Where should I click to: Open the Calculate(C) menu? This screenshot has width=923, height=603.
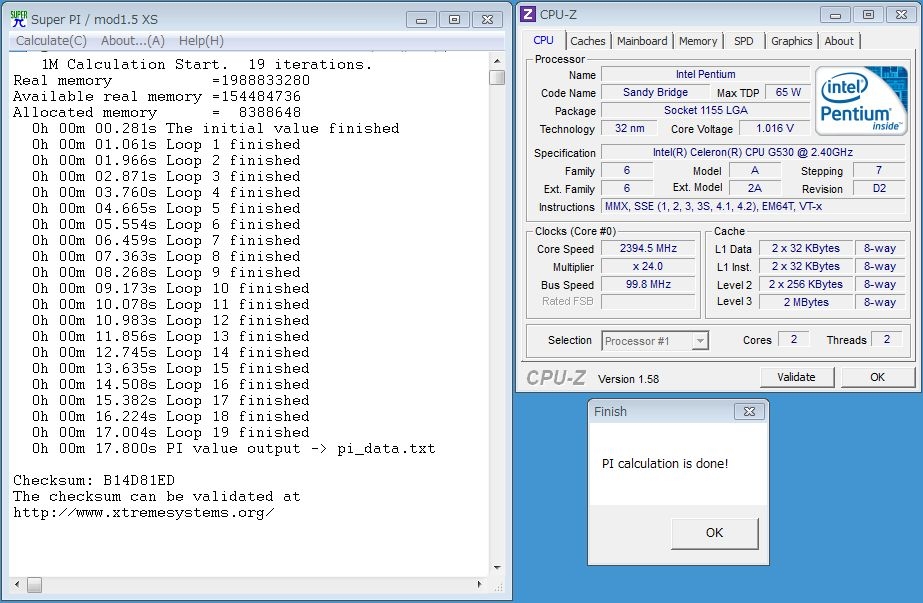point(51,41)
